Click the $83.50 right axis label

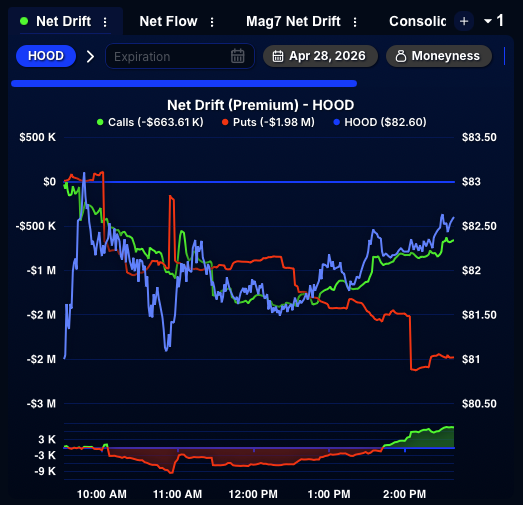[479, 137]
